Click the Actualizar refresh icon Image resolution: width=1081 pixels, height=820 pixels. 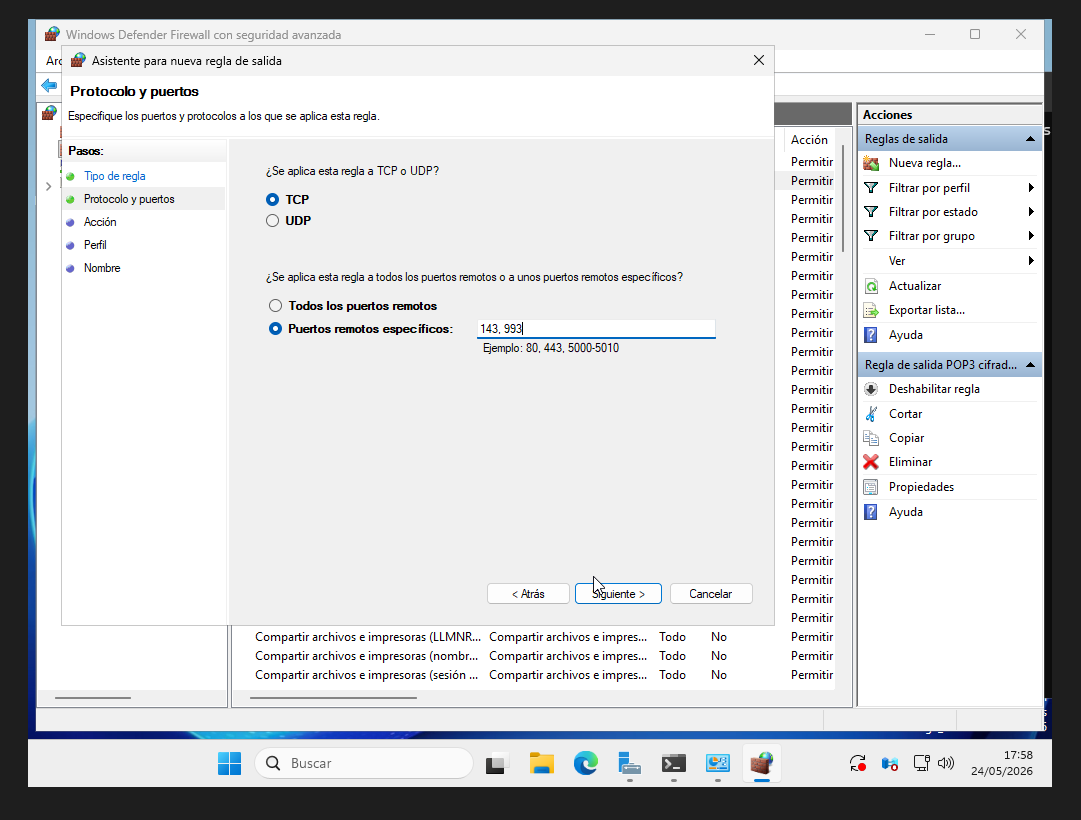click(871, 286)
